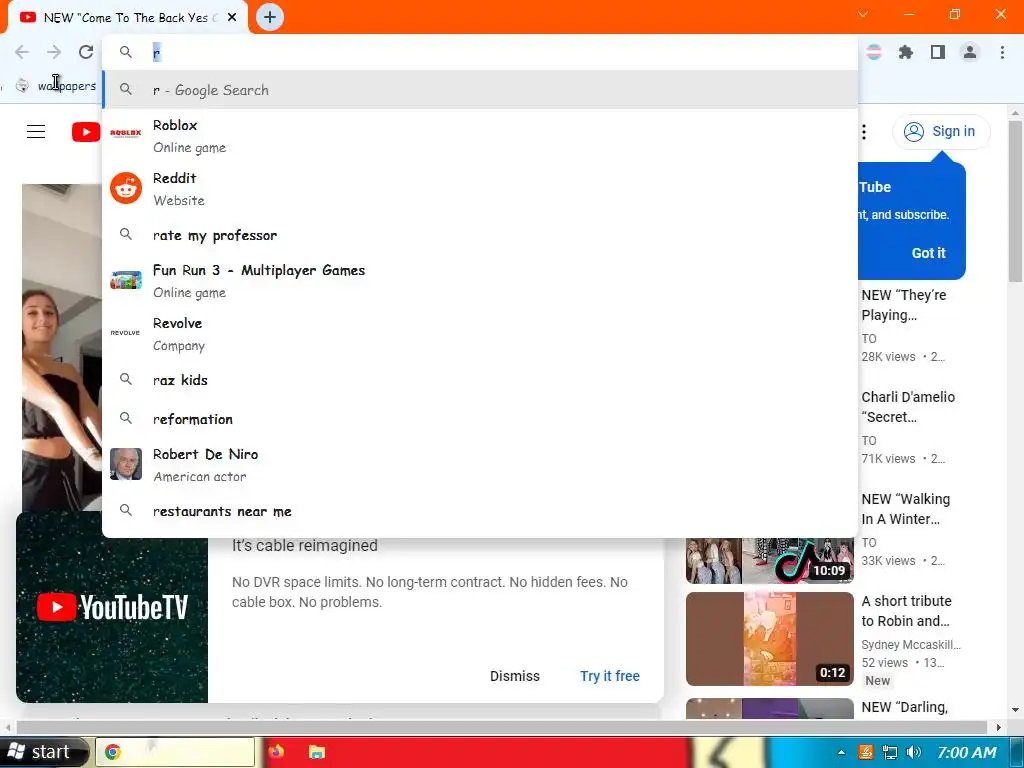The height and width of the screenshot is (768, 1024).
Task: Open the YouTube hamburger guide menu
Action: pyautogui.click(x=36, y=132)
